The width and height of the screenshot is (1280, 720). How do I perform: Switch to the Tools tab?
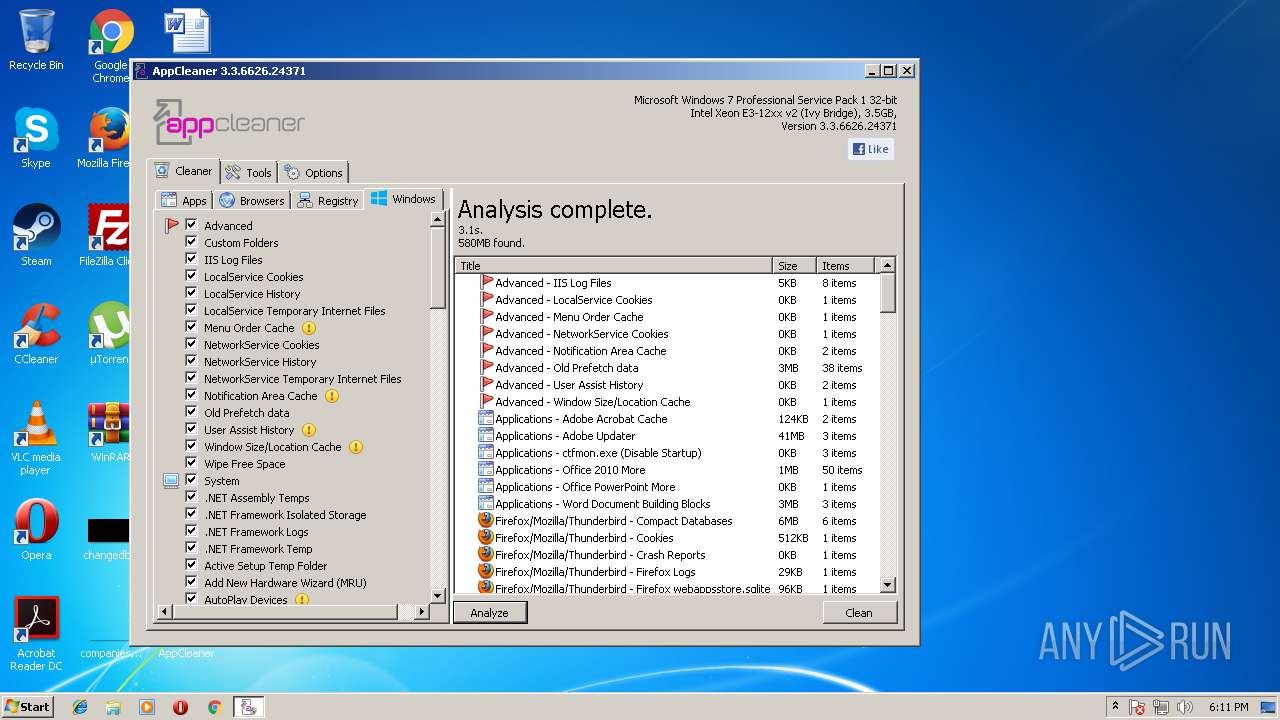pos(248,172)
